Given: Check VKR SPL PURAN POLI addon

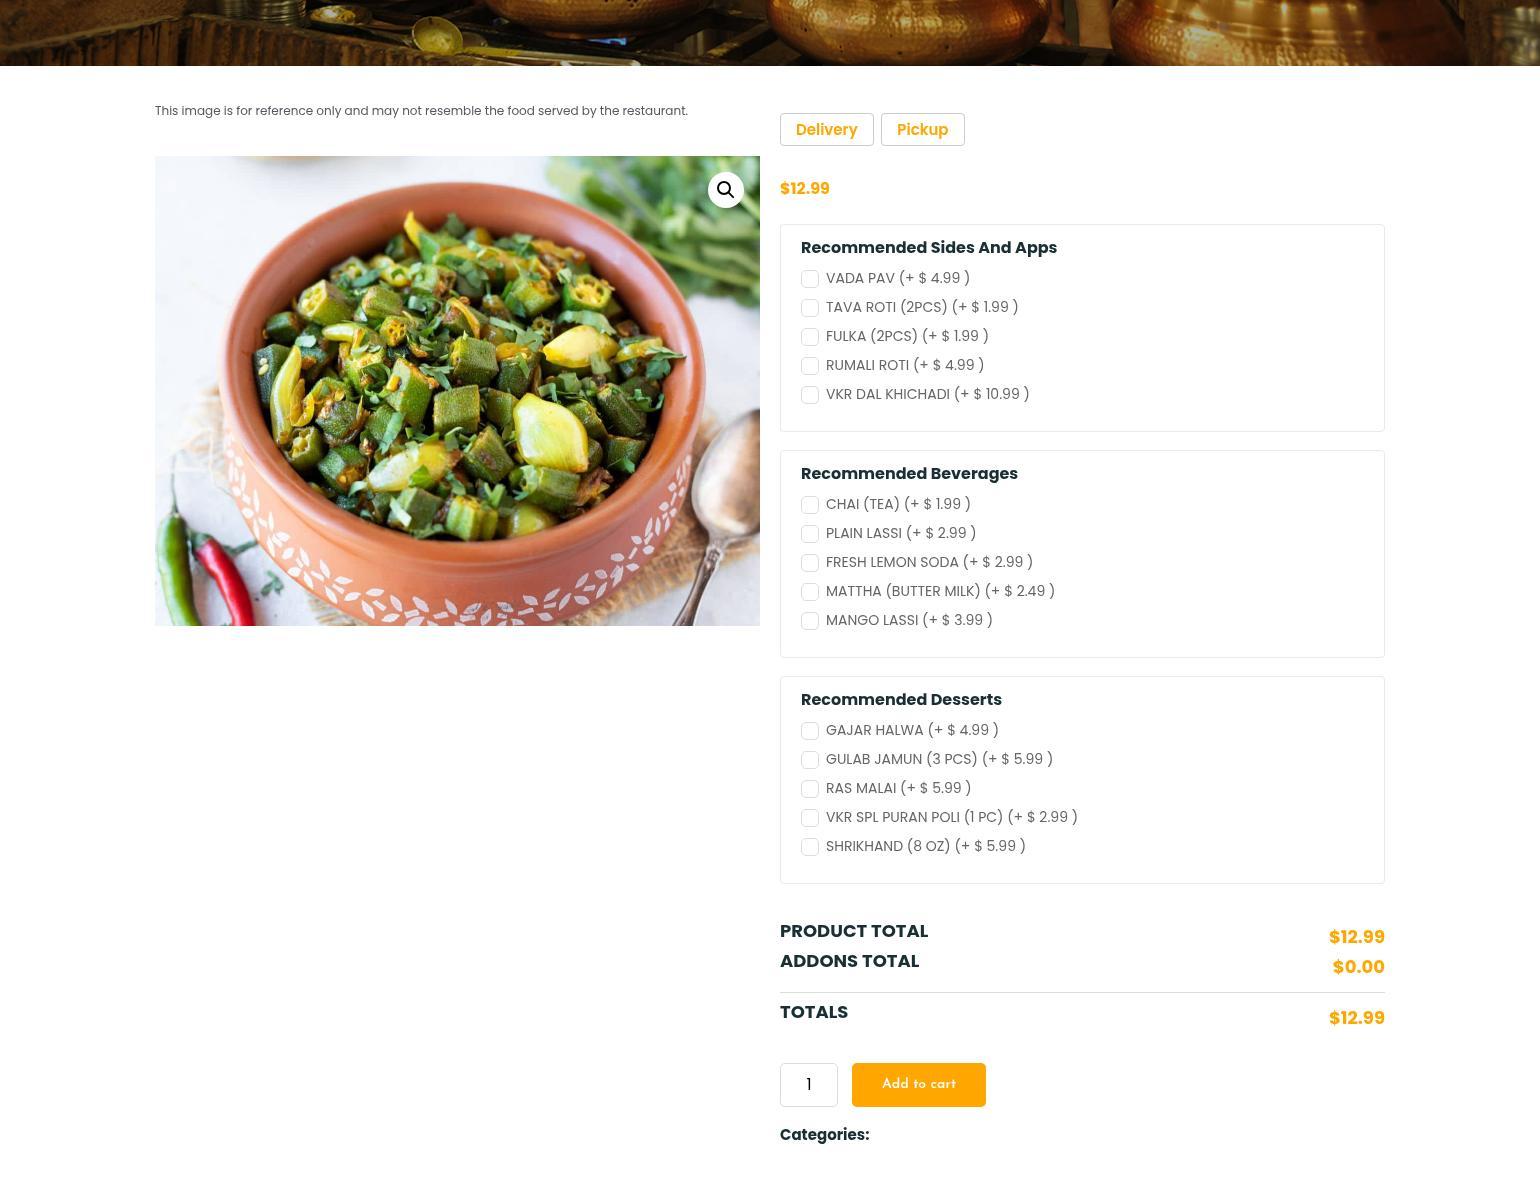Looking at the screenshot, I should (x=810, y=818).
